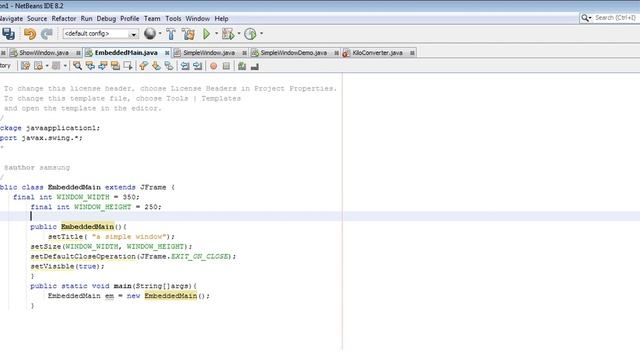The height and width of the screenshot is (360, 640).
Task: Click the grey Redo arrow
Action: click(47, 34)
